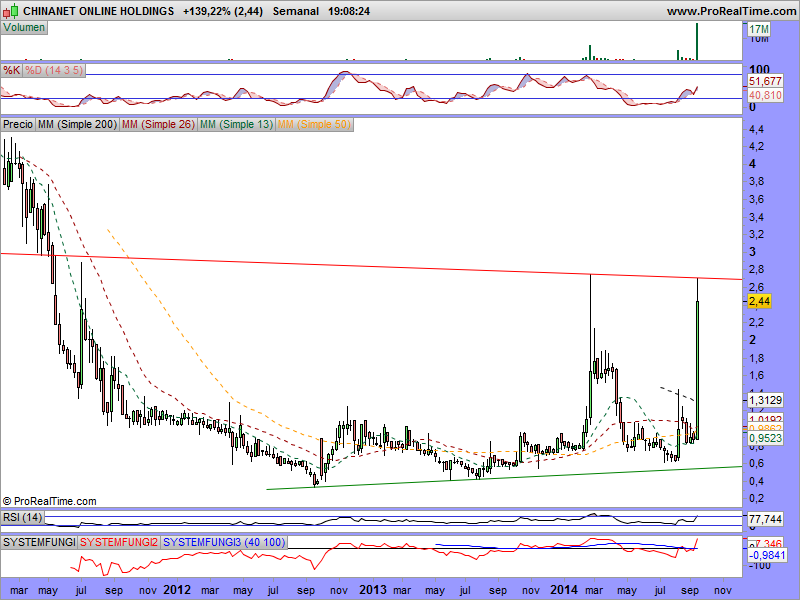Click the candlestick chart icon beside the title
The height and width of the screenshot is (600, 800).
(11, 11)
